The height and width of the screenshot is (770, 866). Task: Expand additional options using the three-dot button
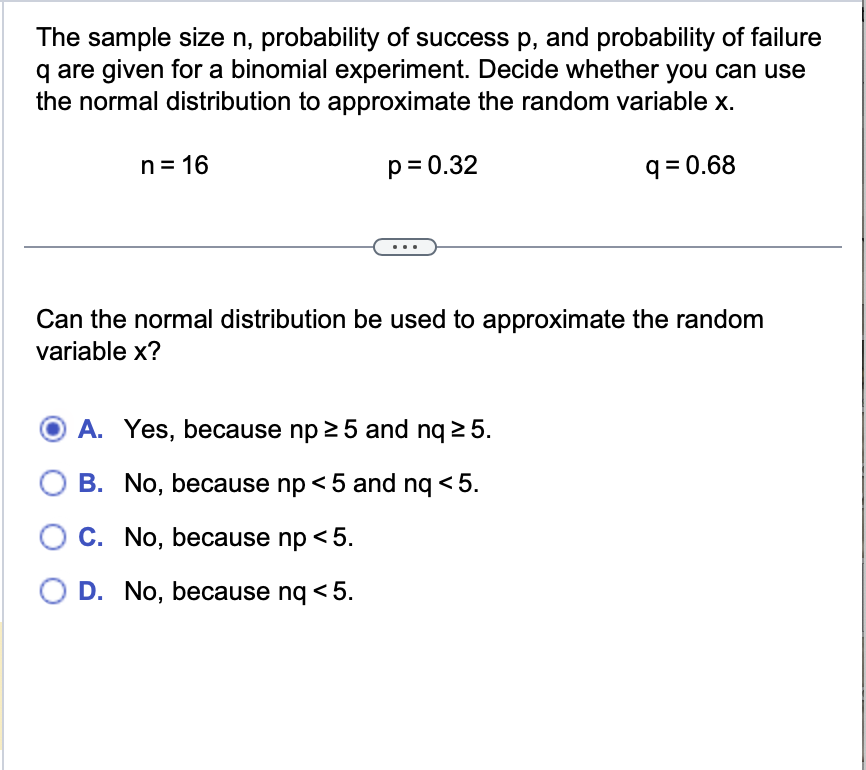pyautogui.click(x=405, y=246)
